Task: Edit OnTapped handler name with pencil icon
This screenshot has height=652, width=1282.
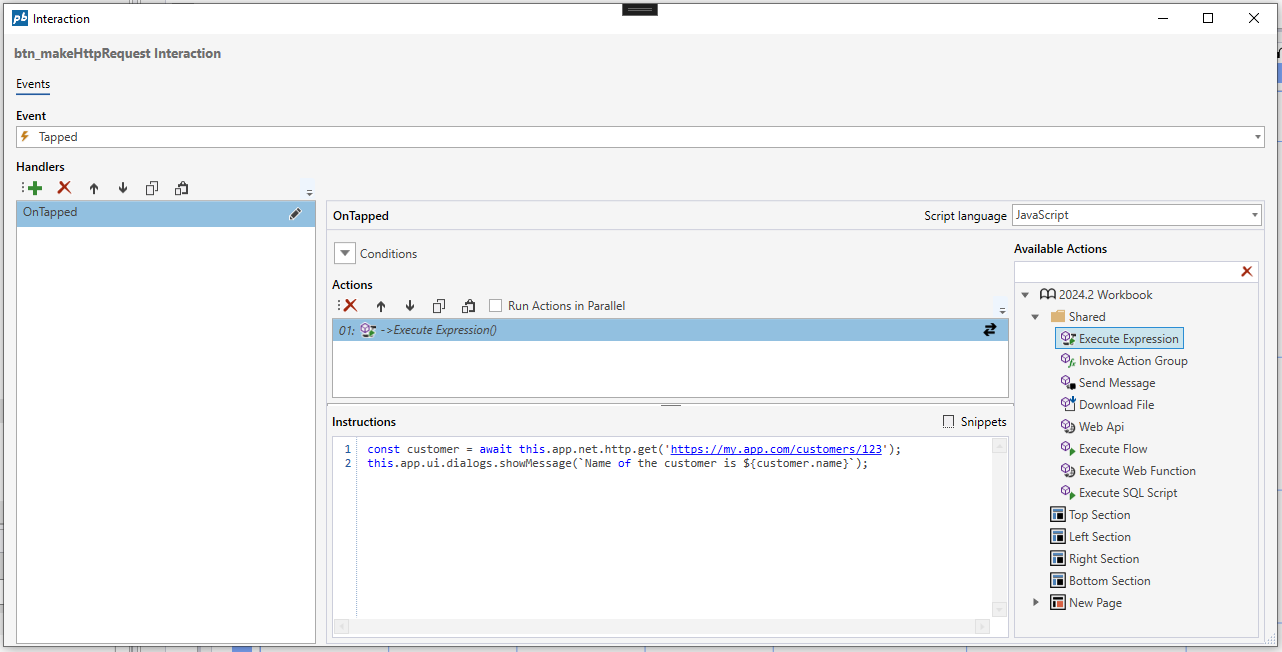Action: coord(295,213)
